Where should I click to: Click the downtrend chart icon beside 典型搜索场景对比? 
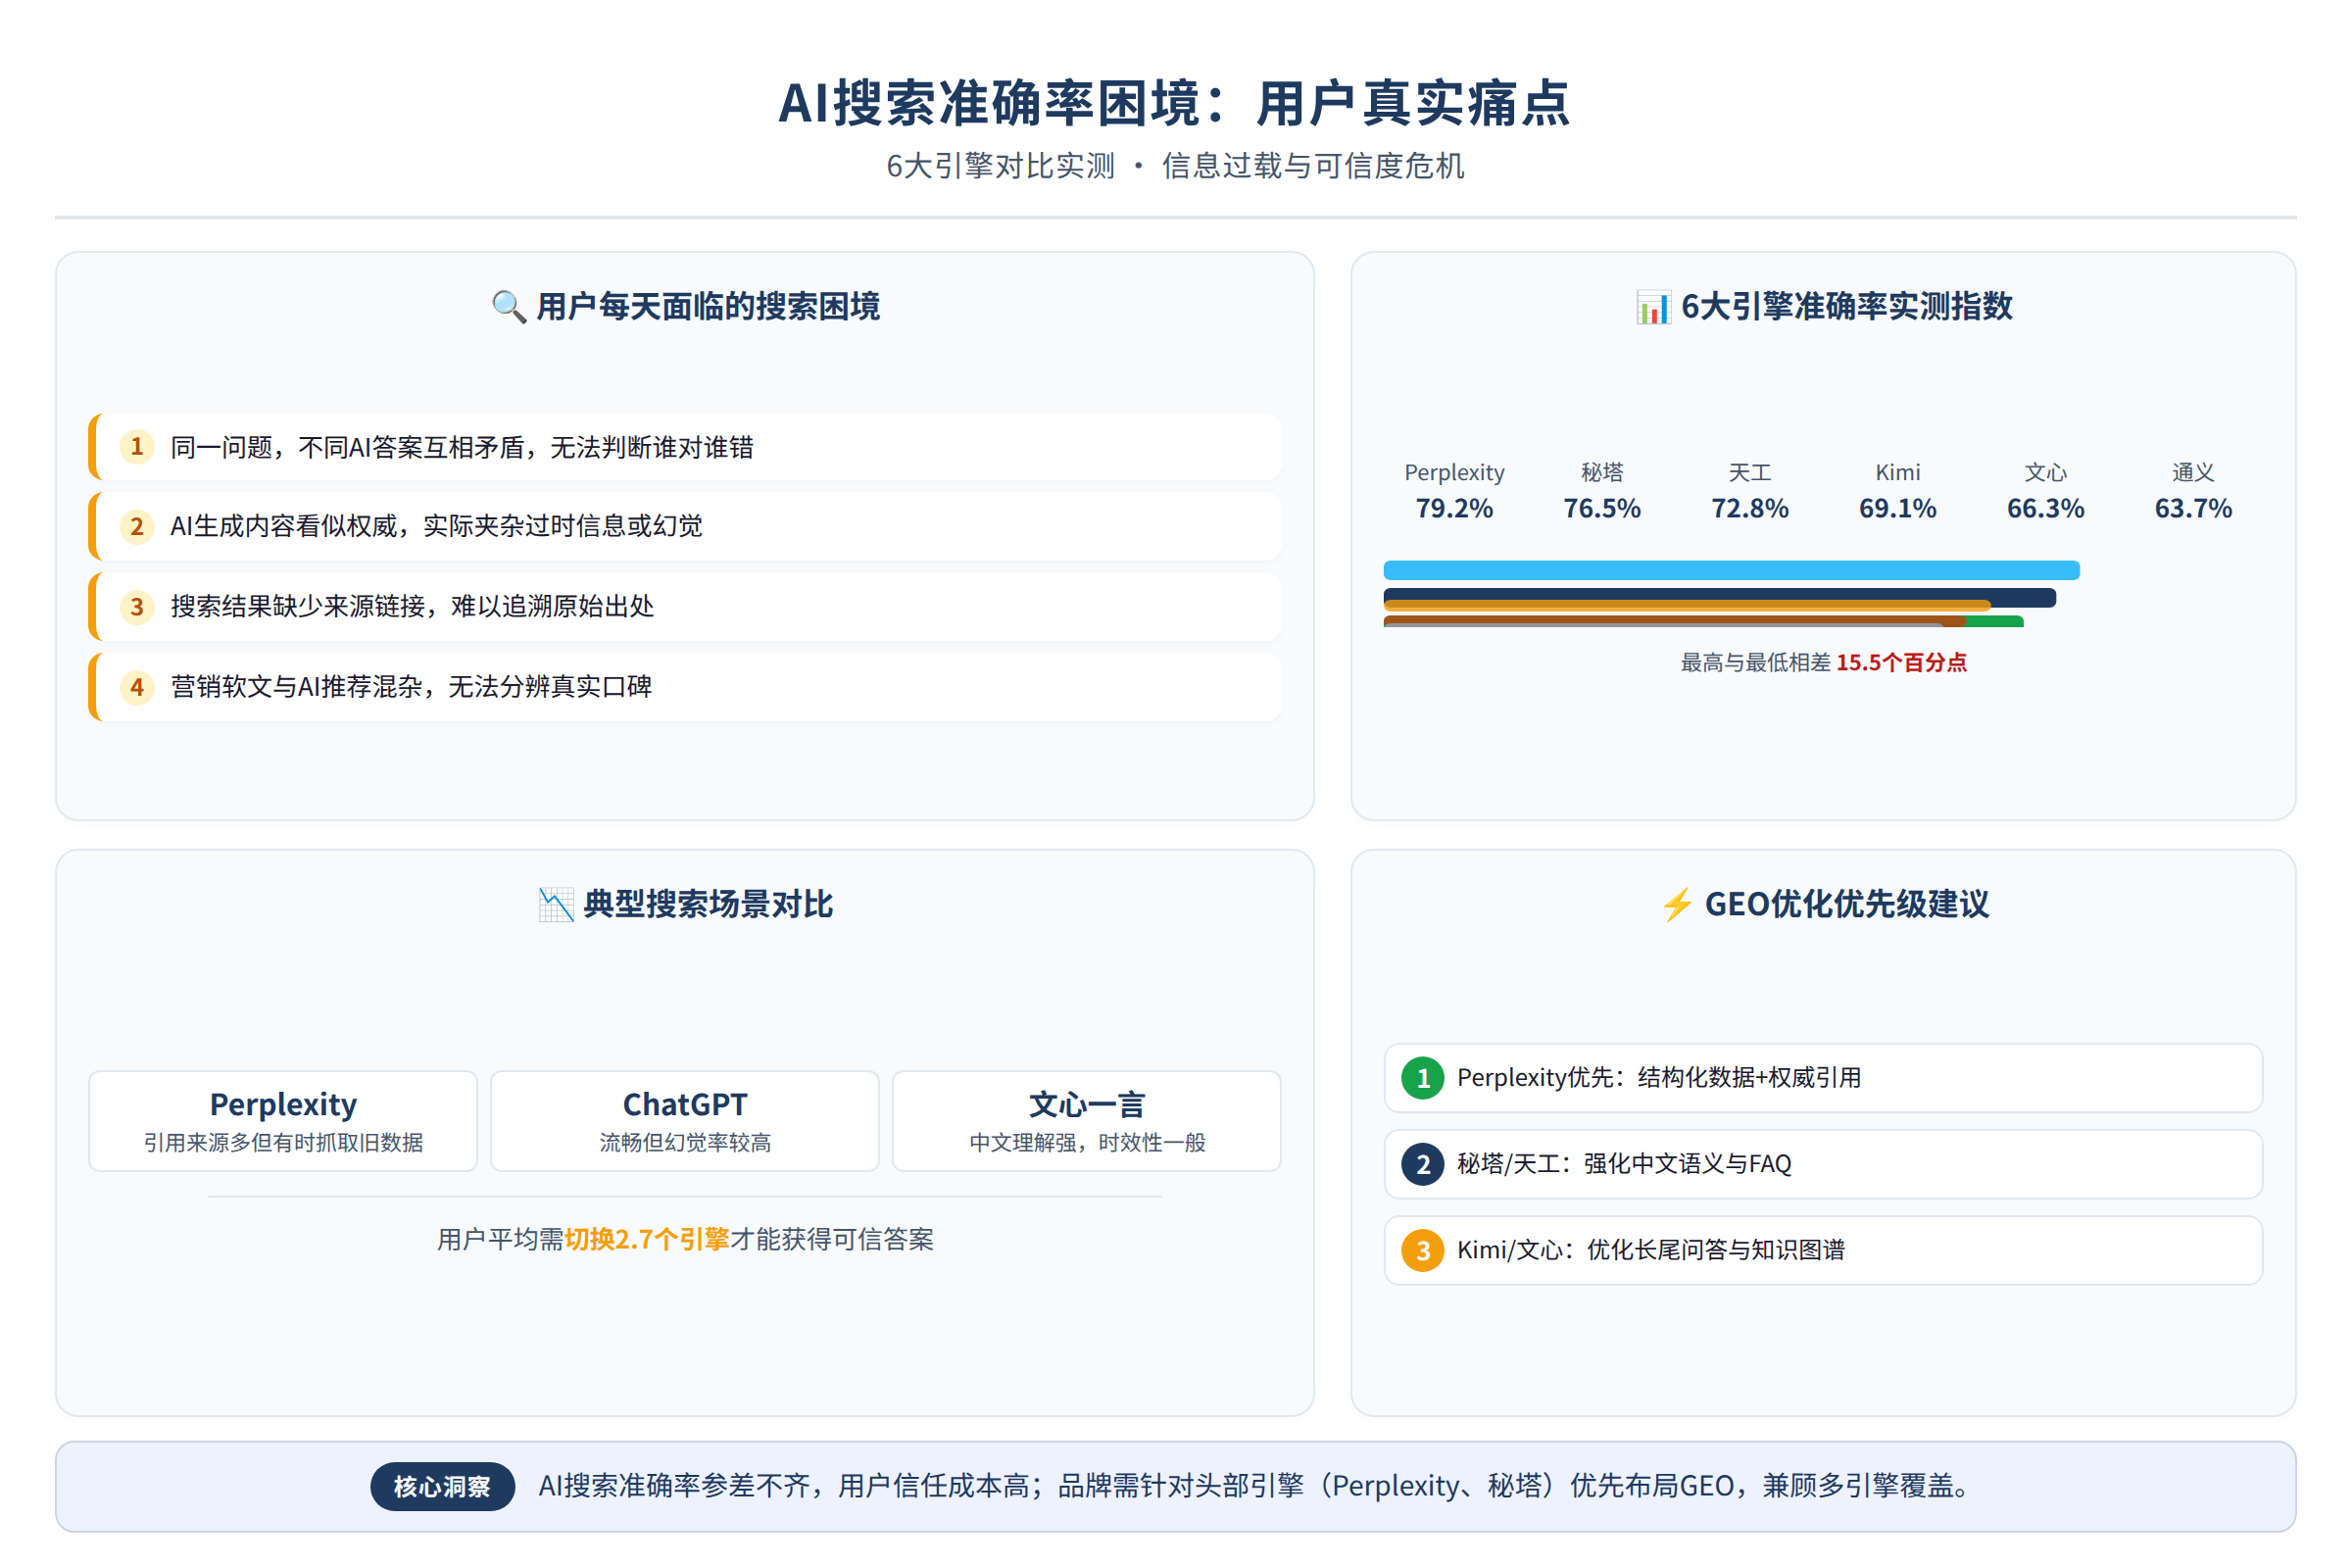coord(556,905)
